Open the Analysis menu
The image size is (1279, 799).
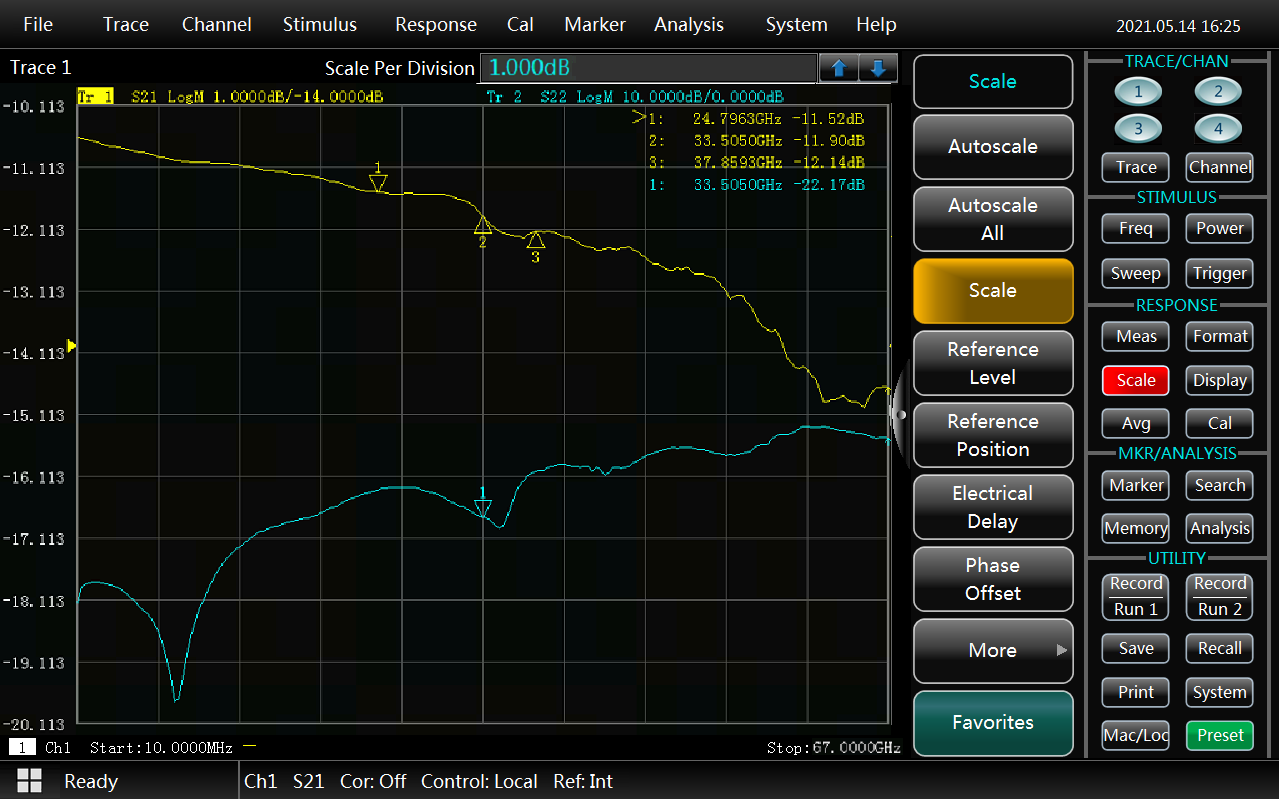pos(688,25)
